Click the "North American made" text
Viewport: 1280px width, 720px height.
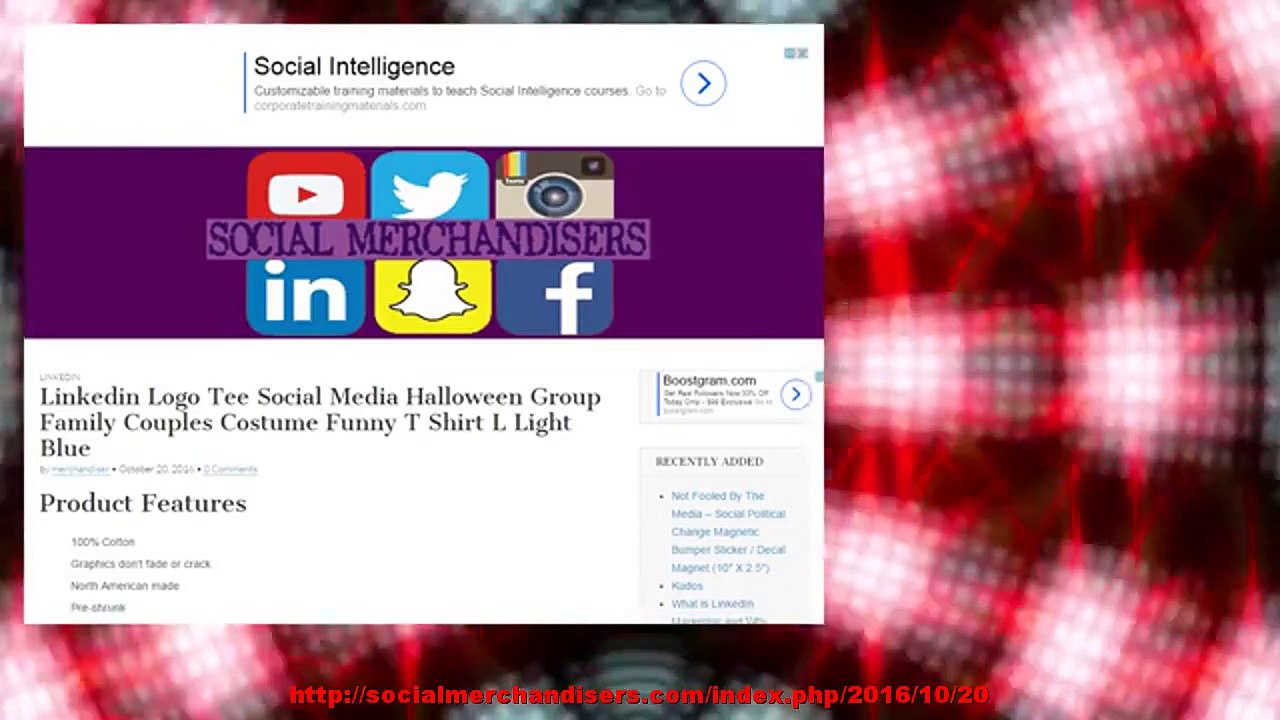pos(125,586)
